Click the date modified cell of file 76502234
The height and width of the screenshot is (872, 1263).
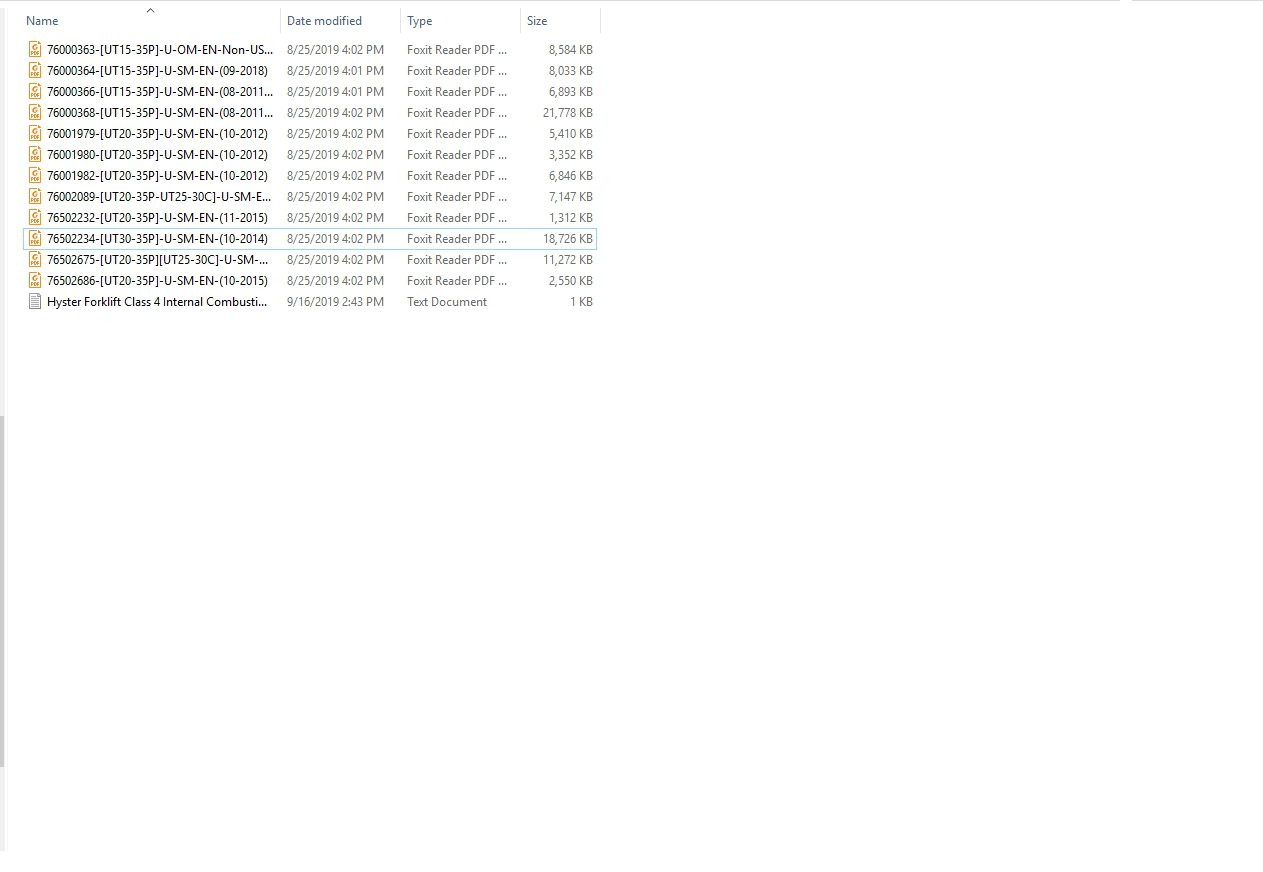(x=335, y=238)
